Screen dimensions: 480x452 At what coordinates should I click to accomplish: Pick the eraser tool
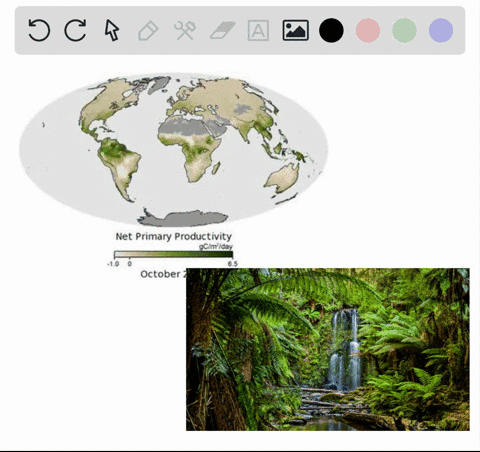coord(222,30)
